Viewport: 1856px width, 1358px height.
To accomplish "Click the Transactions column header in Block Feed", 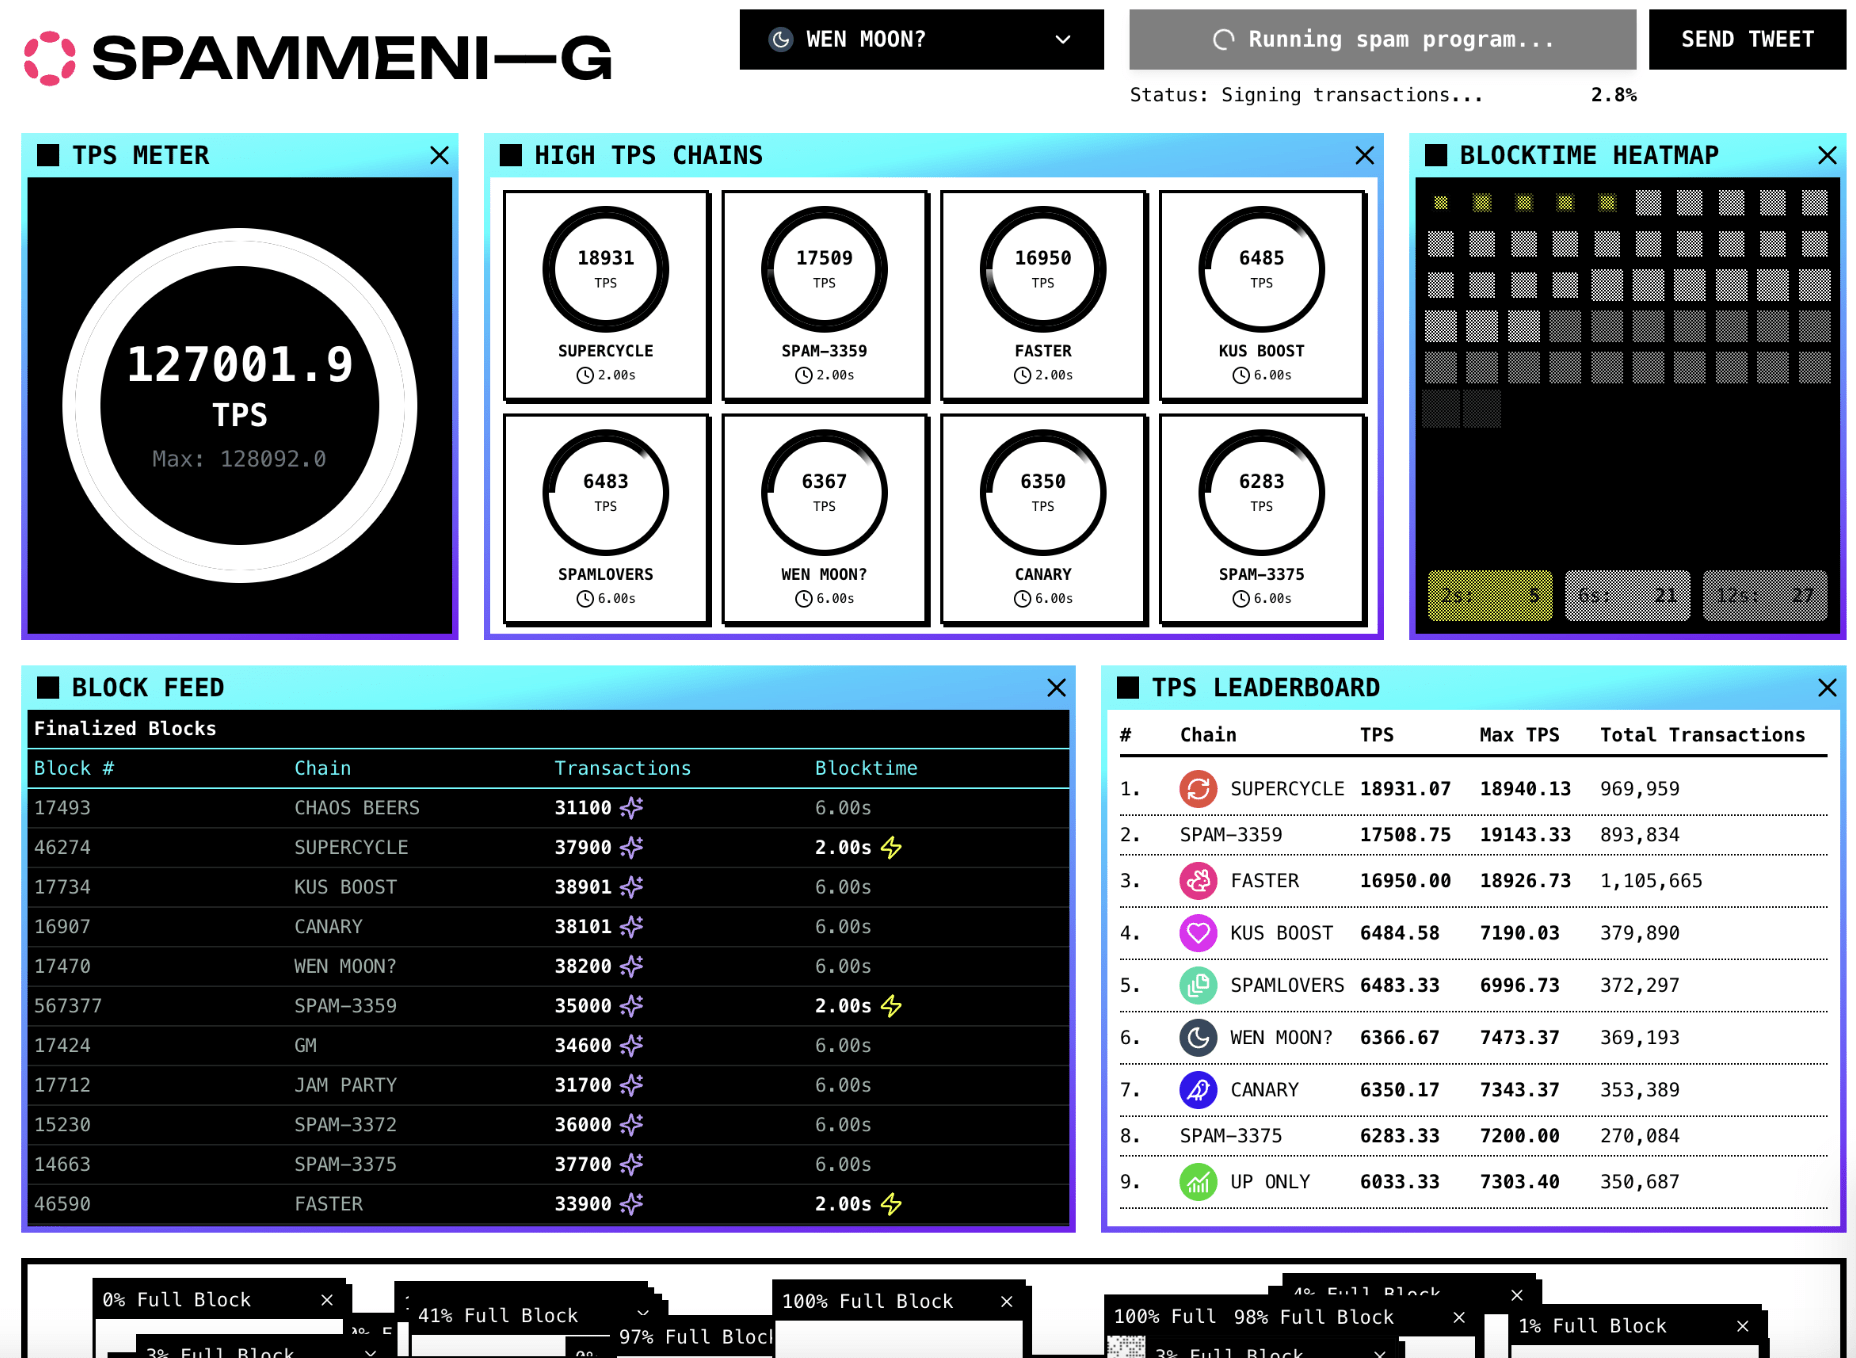I will point(623,768).
